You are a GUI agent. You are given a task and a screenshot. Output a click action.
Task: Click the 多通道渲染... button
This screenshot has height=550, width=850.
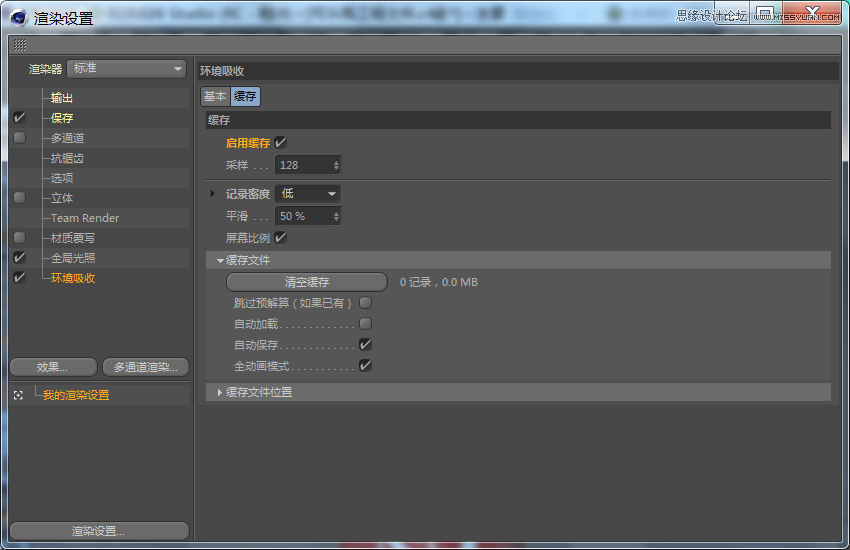(x=146, y=367)
